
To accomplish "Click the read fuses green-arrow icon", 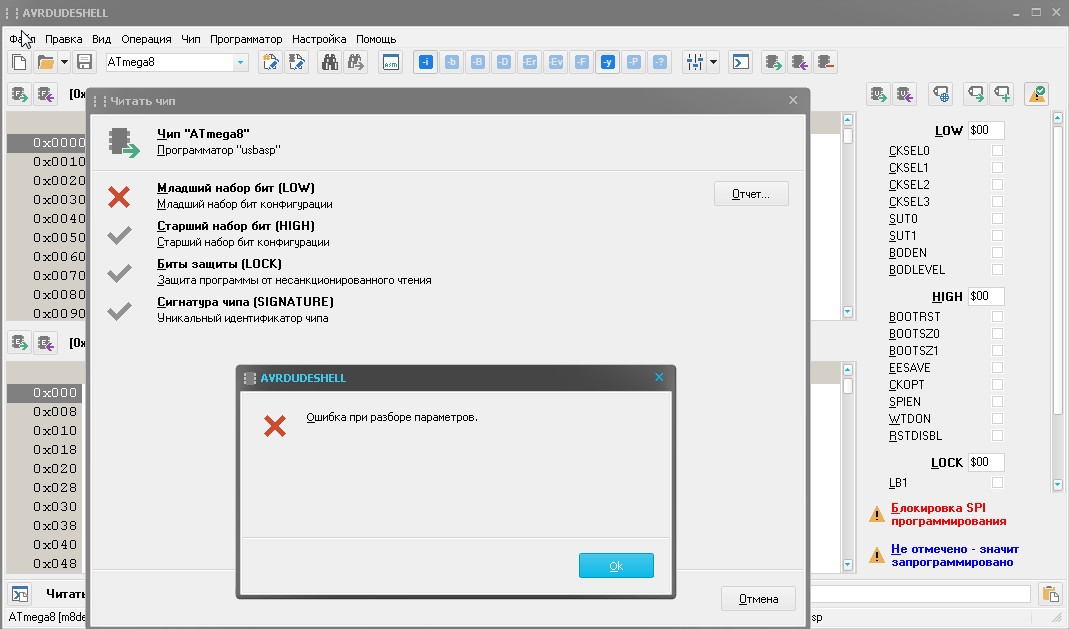I will tap(879, 94).
